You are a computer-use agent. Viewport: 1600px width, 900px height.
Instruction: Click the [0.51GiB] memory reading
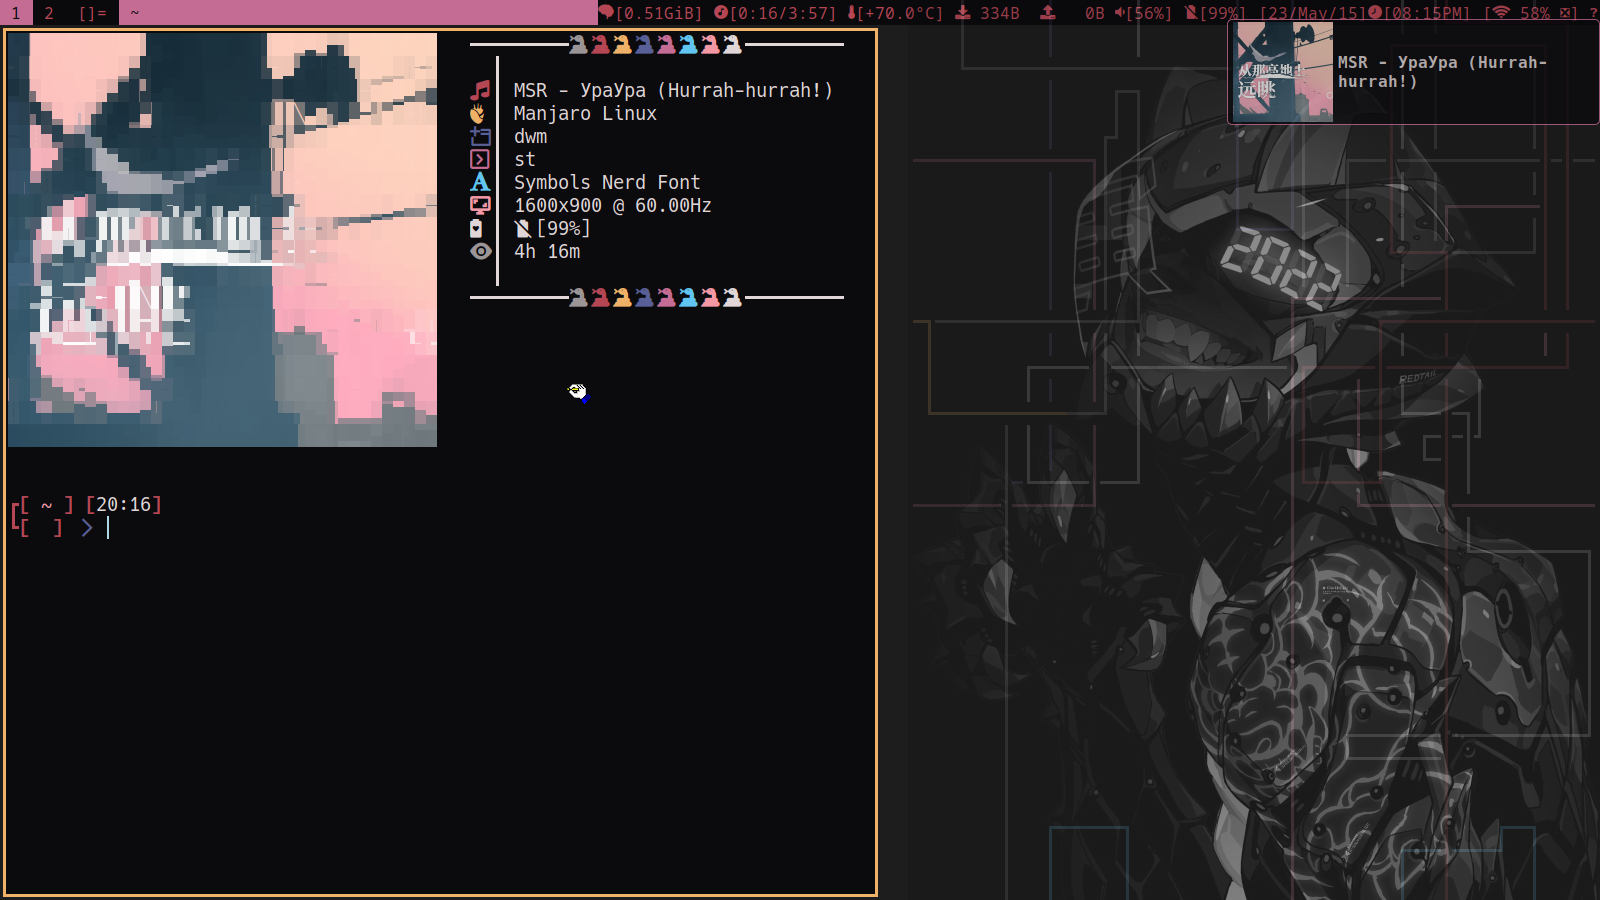click(659, 13)
